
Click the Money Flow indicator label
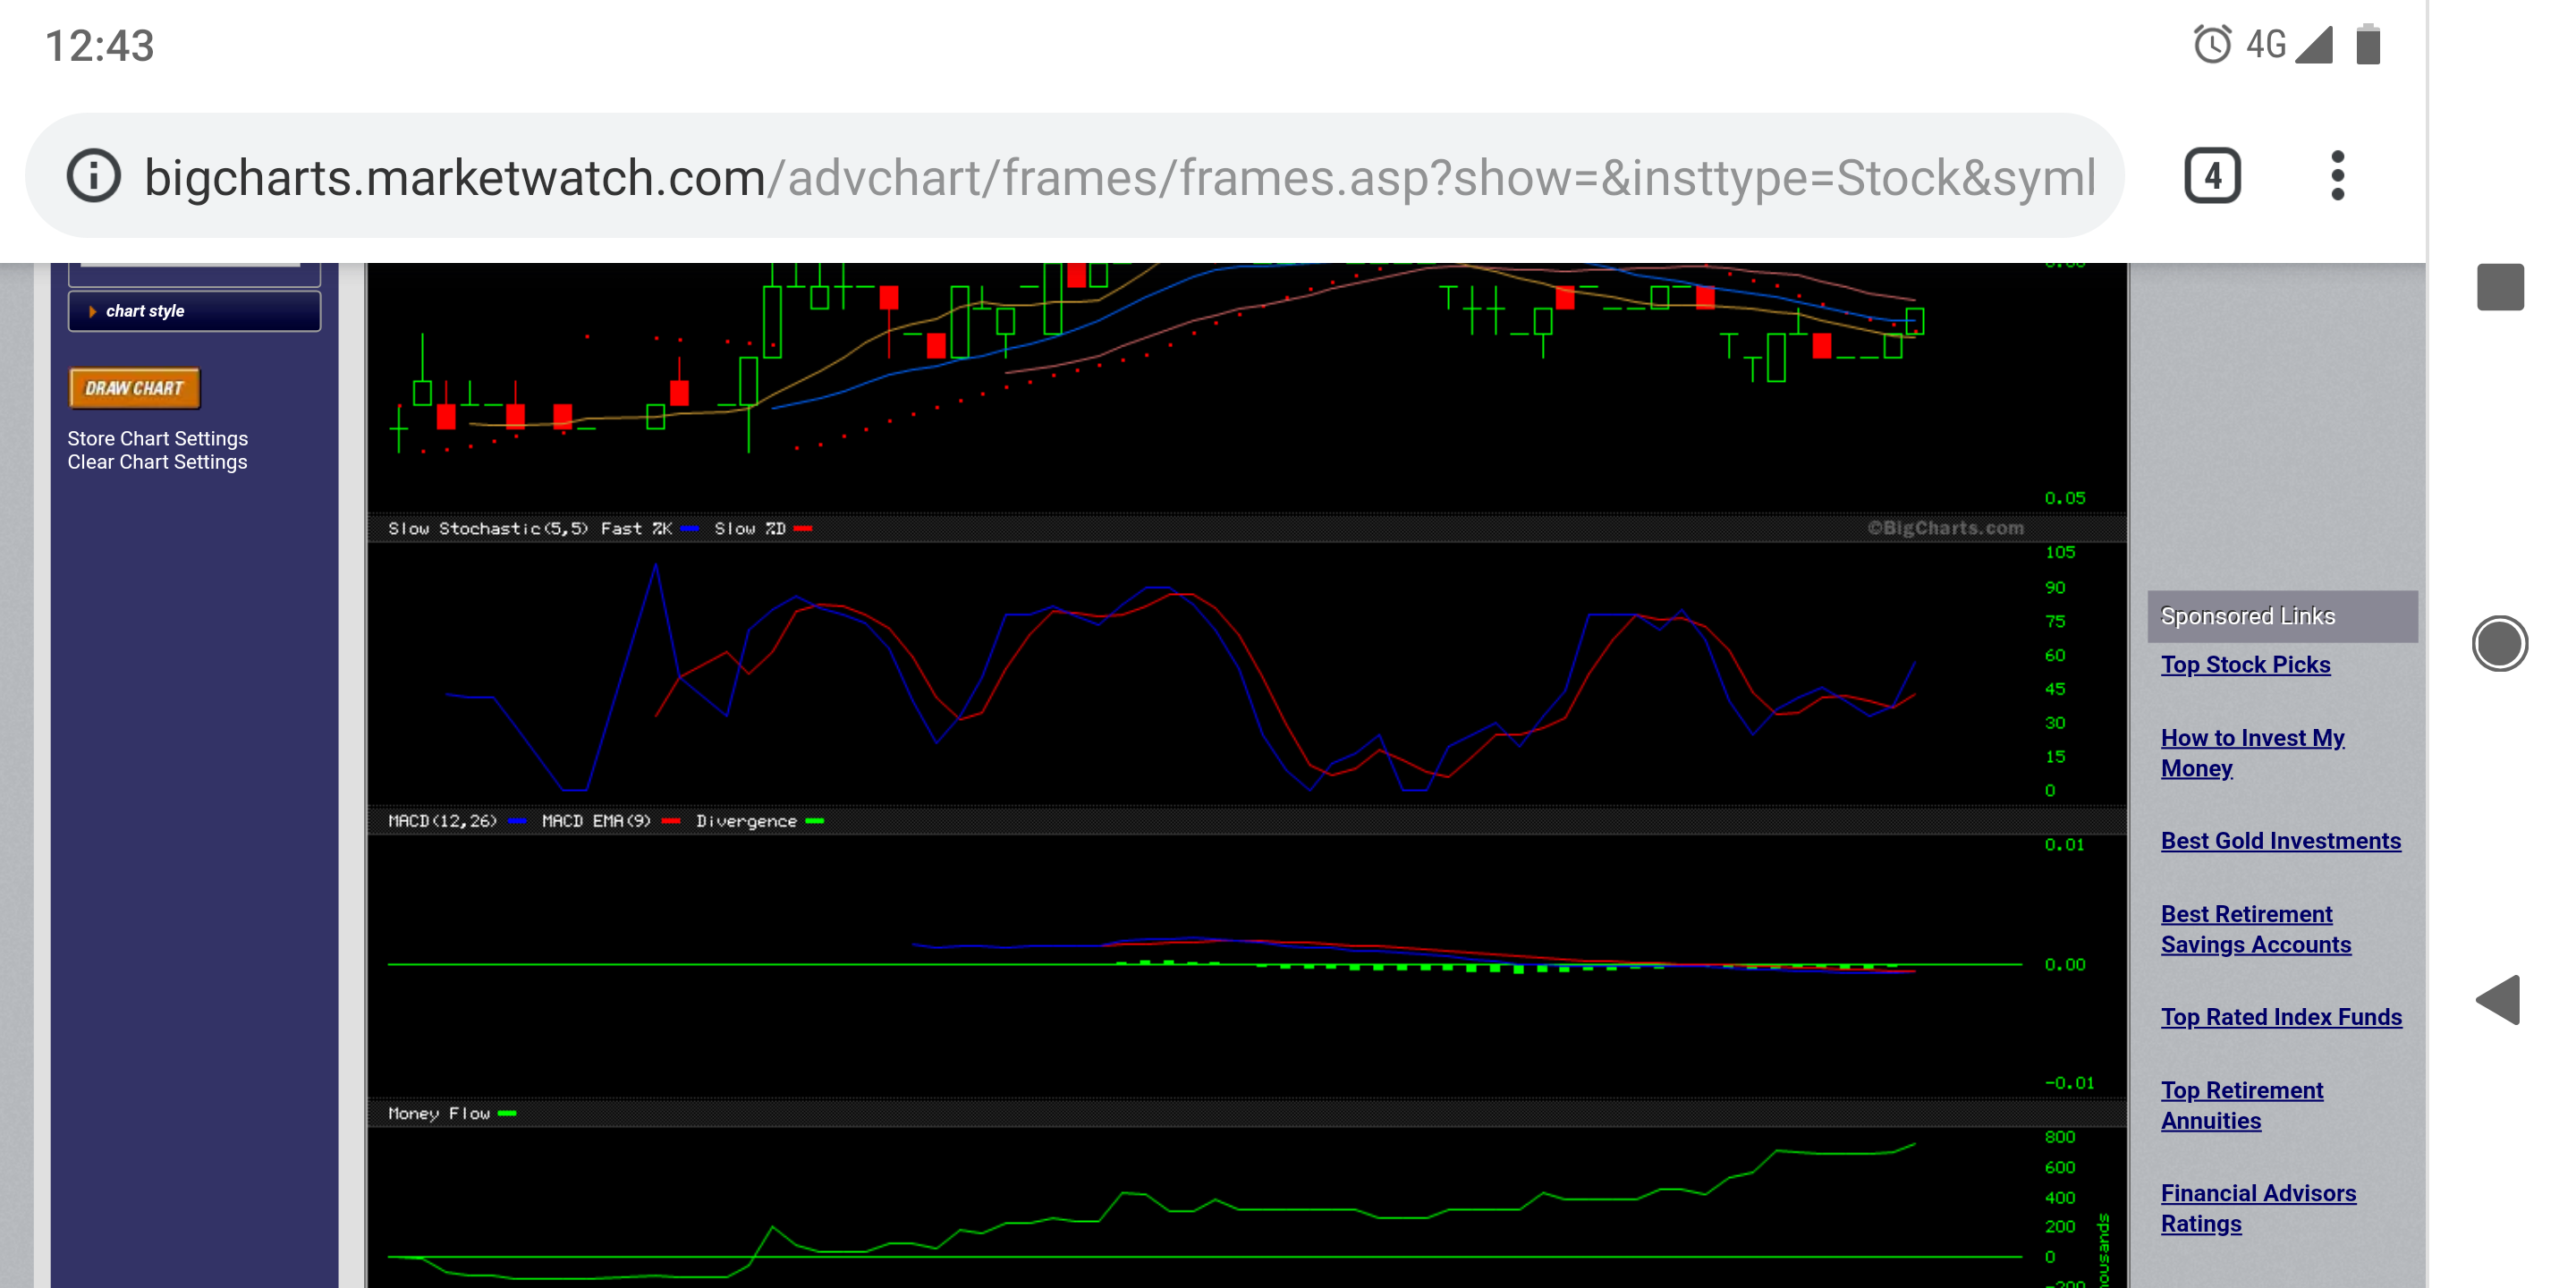(439, 1113)
